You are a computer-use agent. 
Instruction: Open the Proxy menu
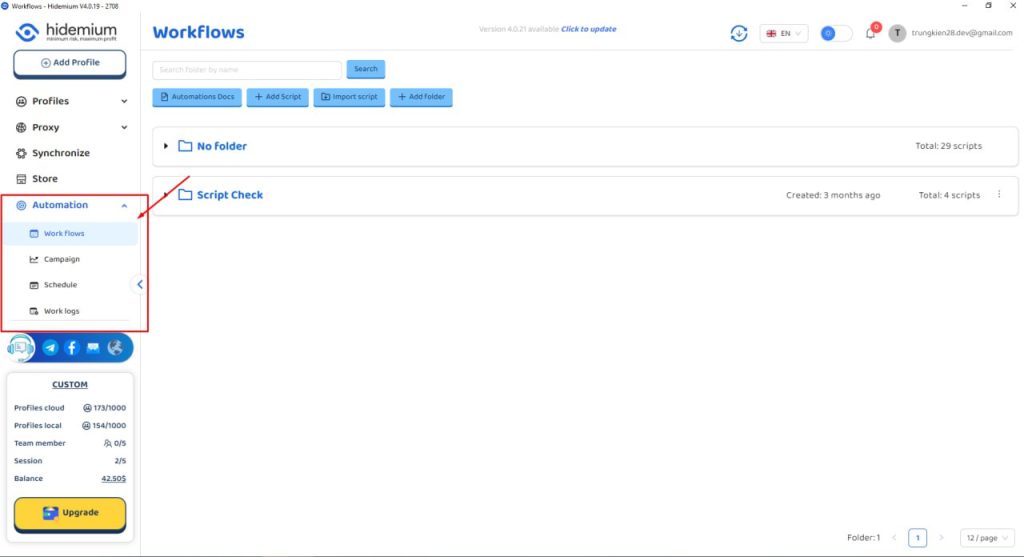(x=71, y=127)
